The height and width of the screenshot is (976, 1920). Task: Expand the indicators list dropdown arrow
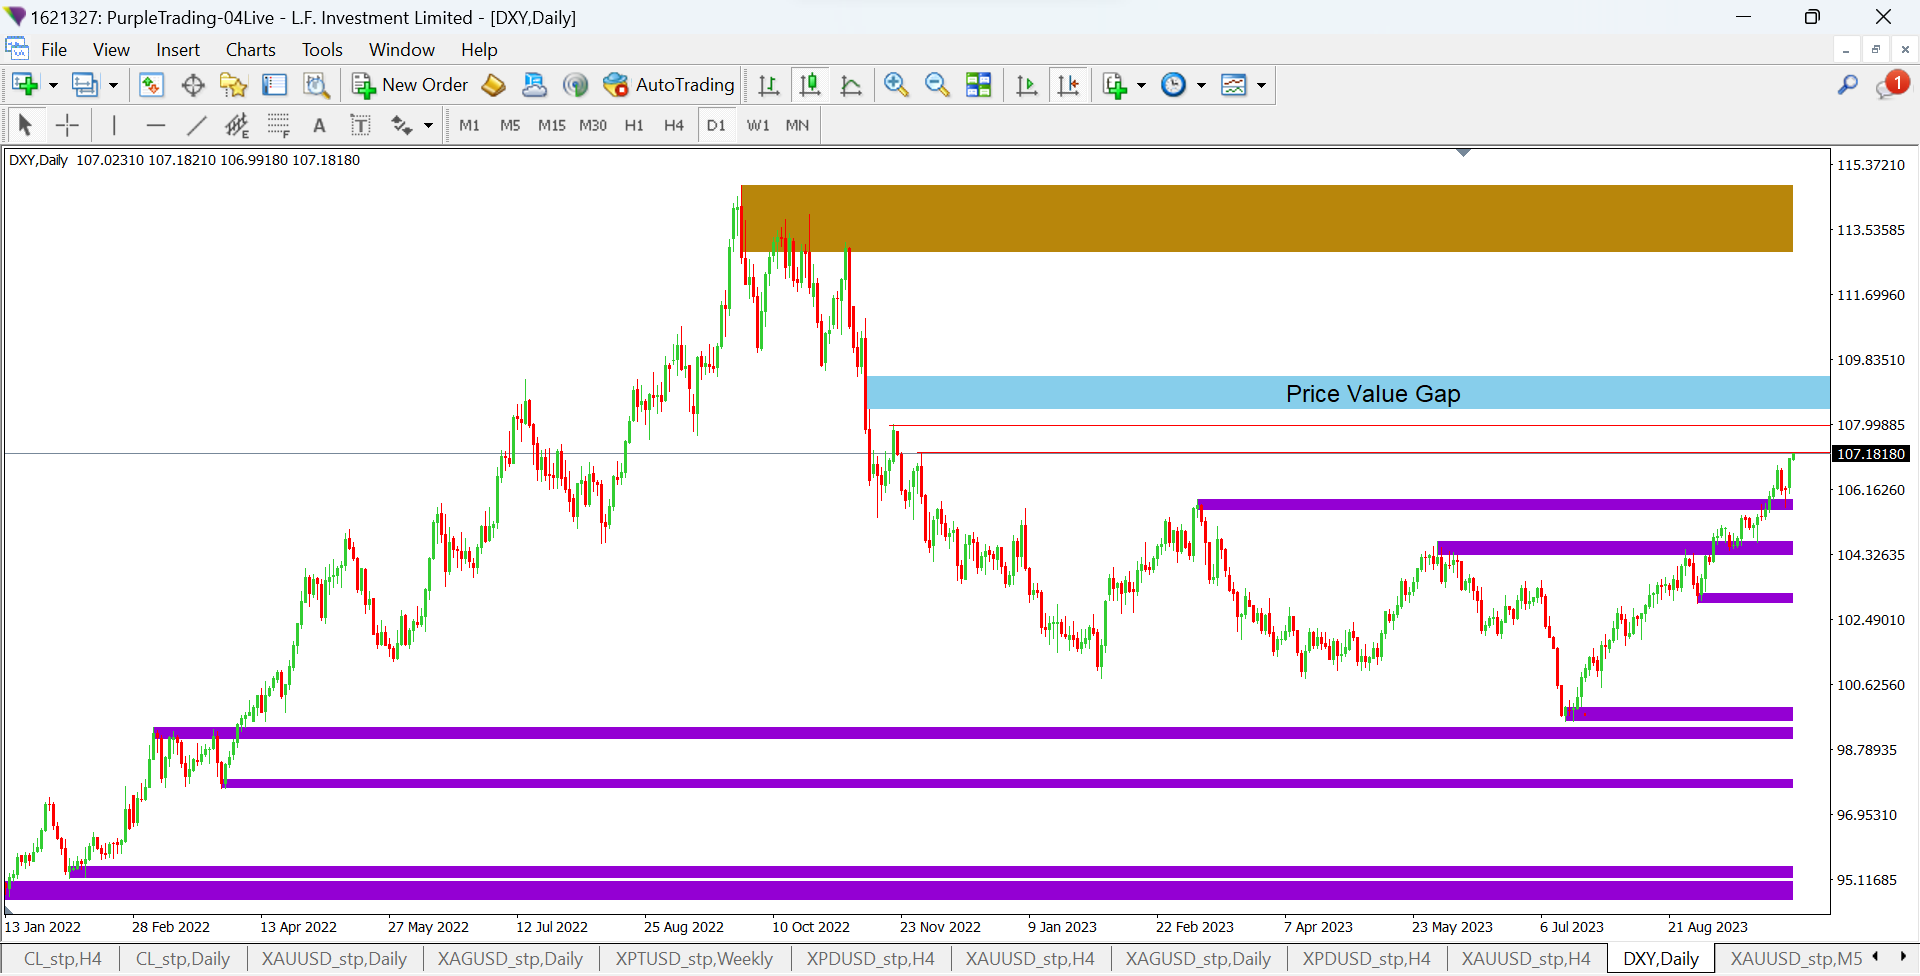point(1141,85)
